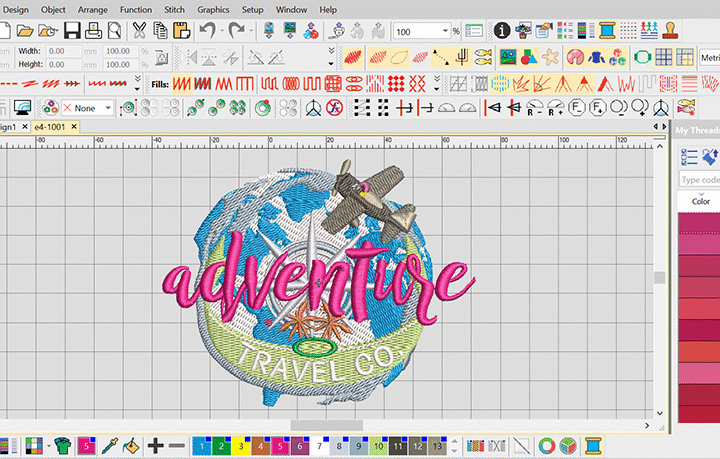Open the Graphics menu

click(213, 9)
